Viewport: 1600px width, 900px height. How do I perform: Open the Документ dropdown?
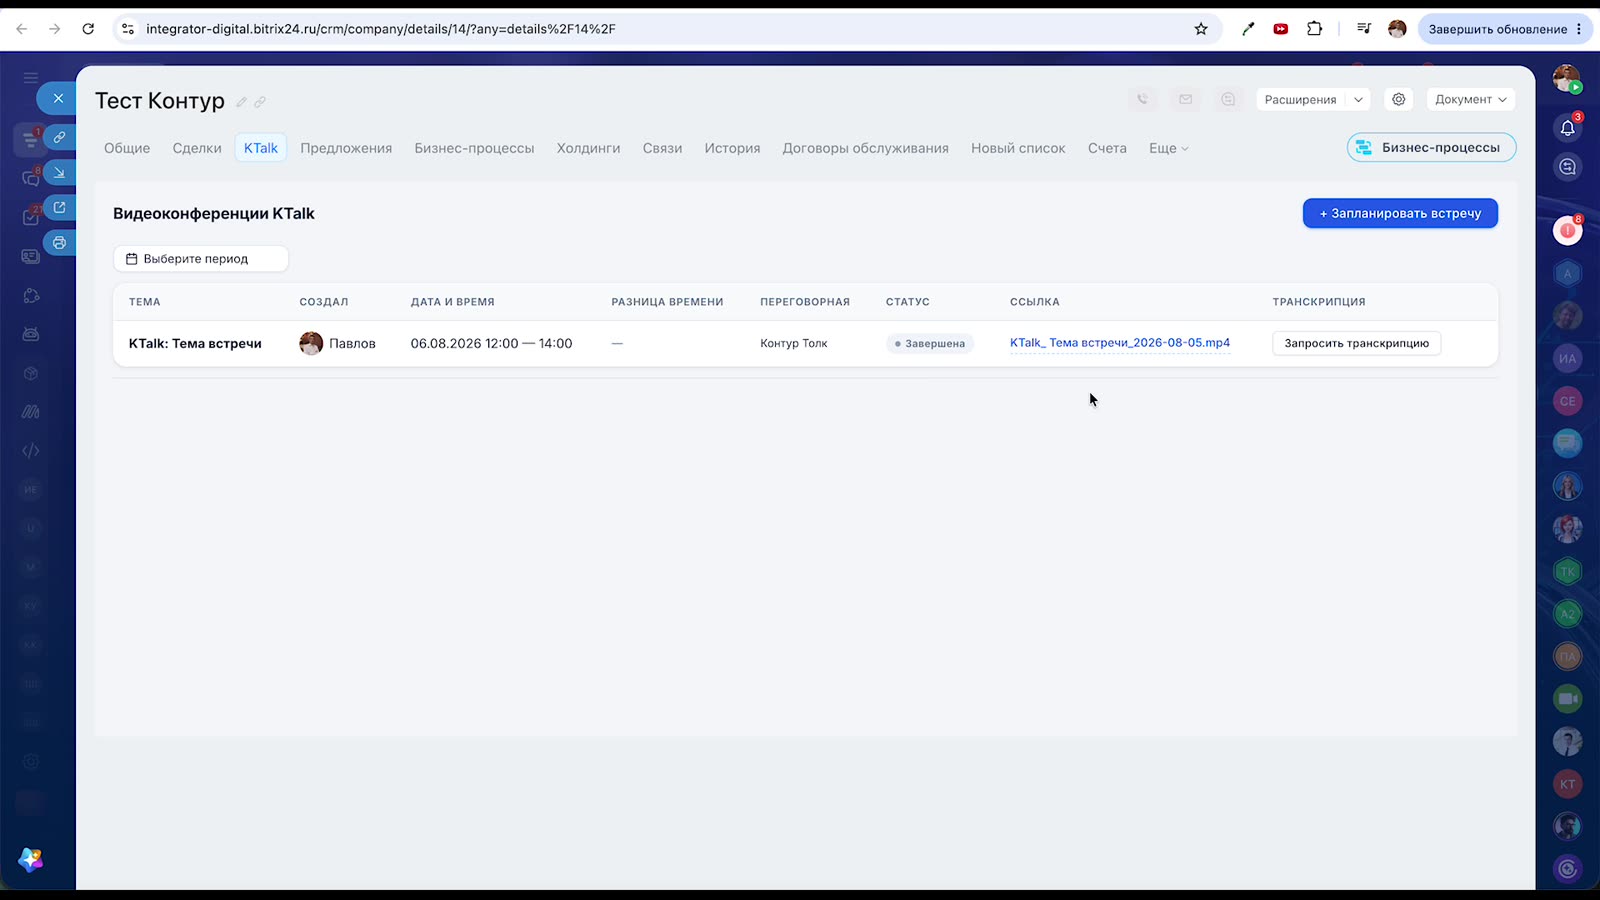[1470, 99]
